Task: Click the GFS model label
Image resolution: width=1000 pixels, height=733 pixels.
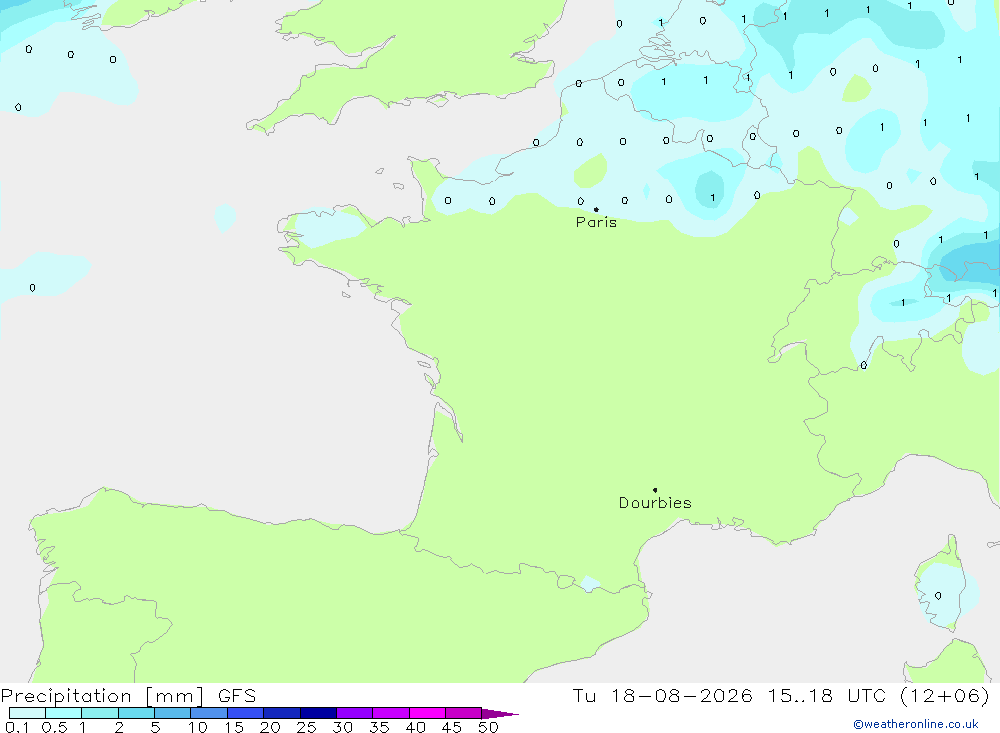Action: pos(237,696)
